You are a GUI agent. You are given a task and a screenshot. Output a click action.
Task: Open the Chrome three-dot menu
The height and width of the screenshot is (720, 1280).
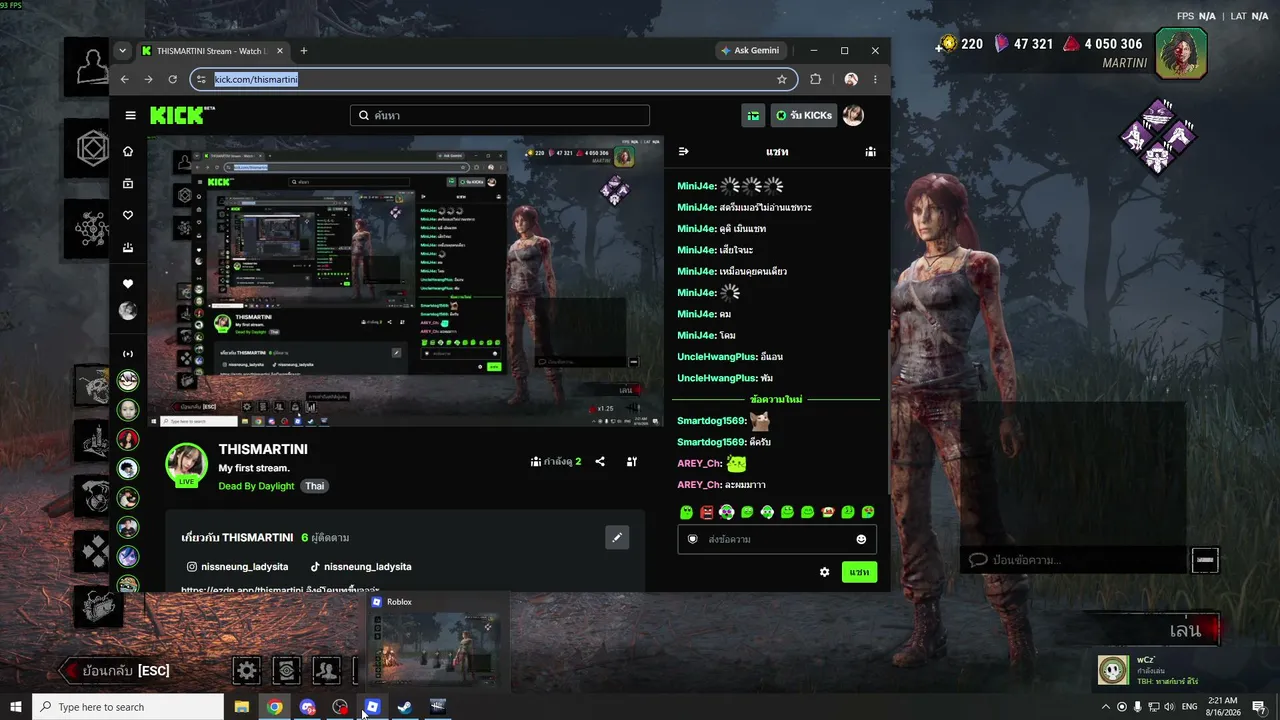pos(875,79)
